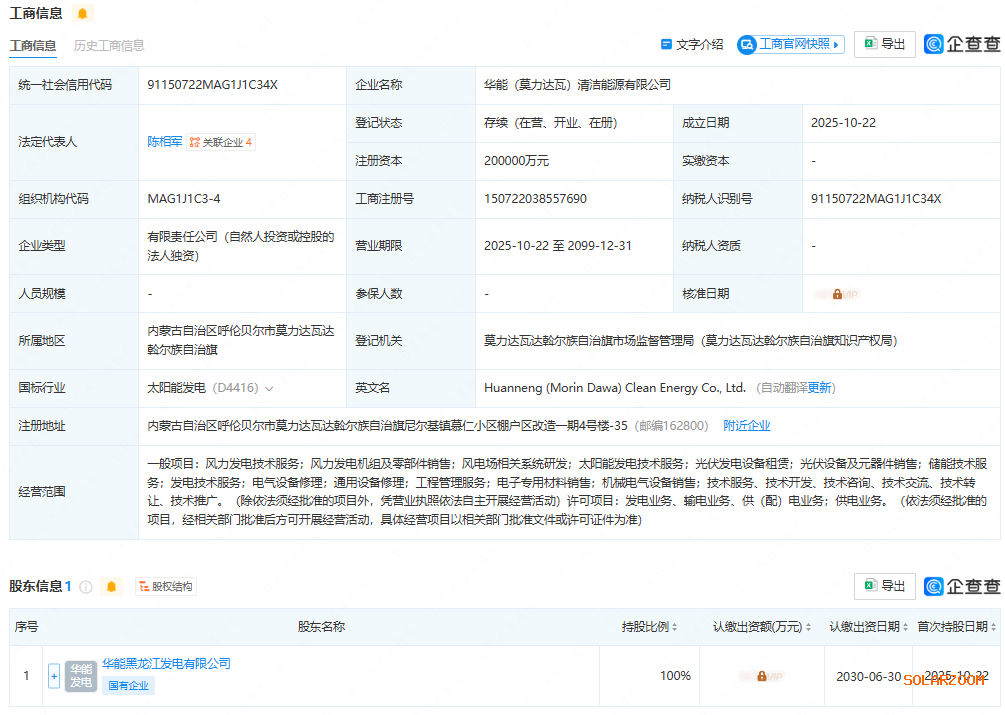This screenshot has width=1005, height=715.
Task: Click the 企查查 logo in the shareholder section
Action: [x=962, y=586]
